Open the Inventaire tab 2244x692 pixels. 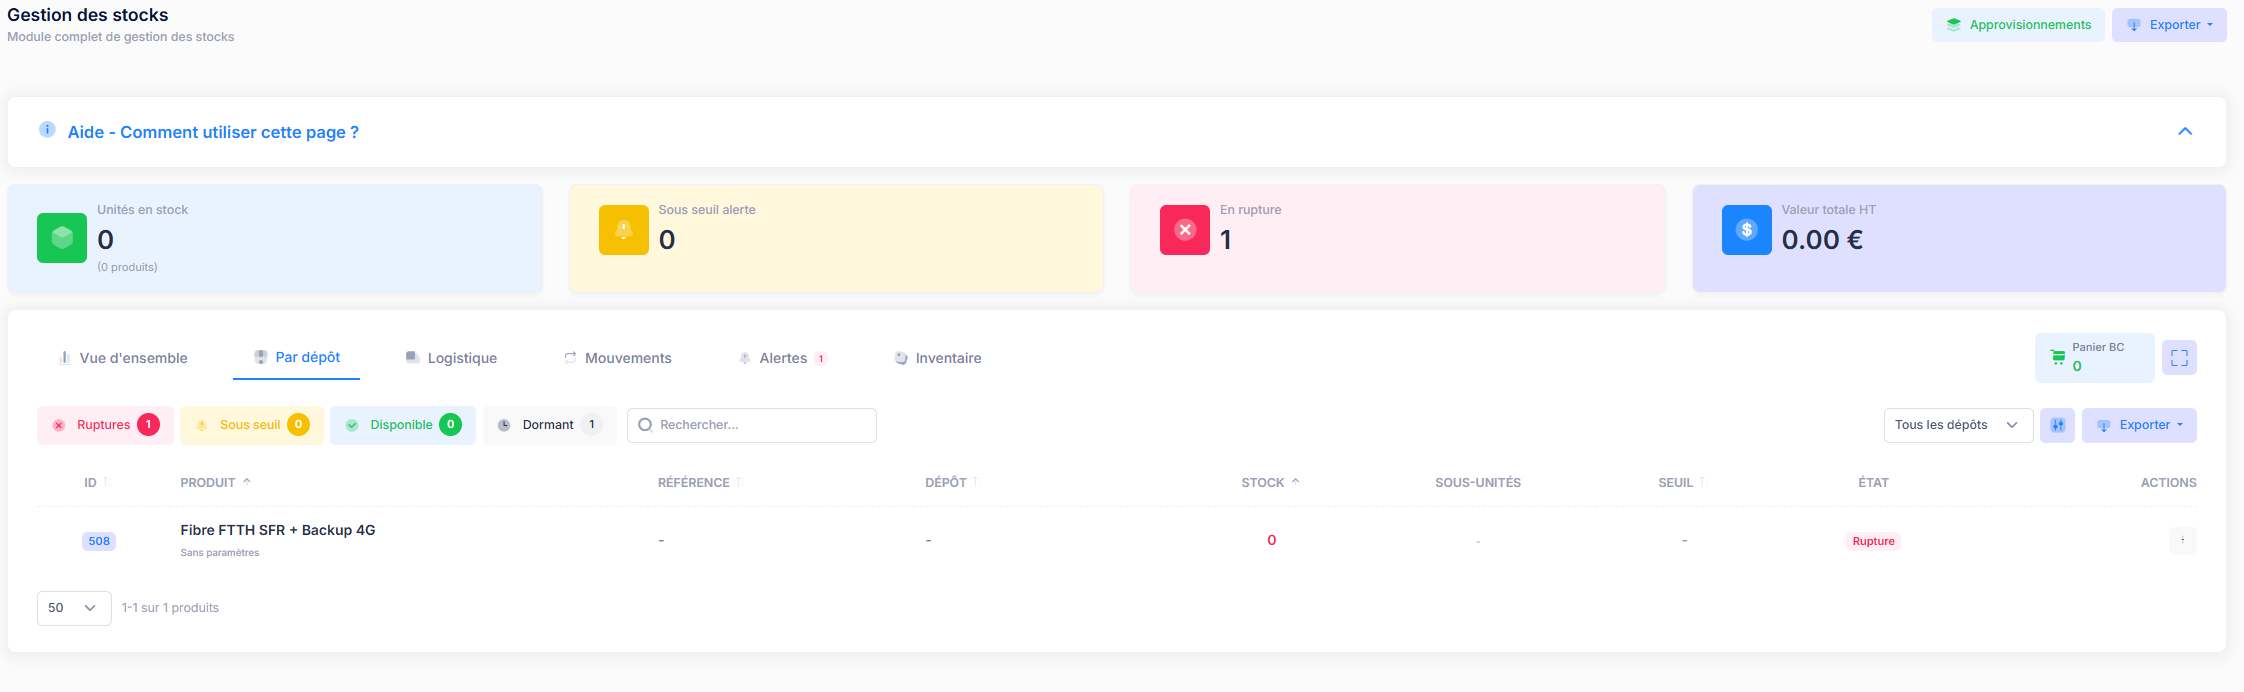click(x=938, y=358)
